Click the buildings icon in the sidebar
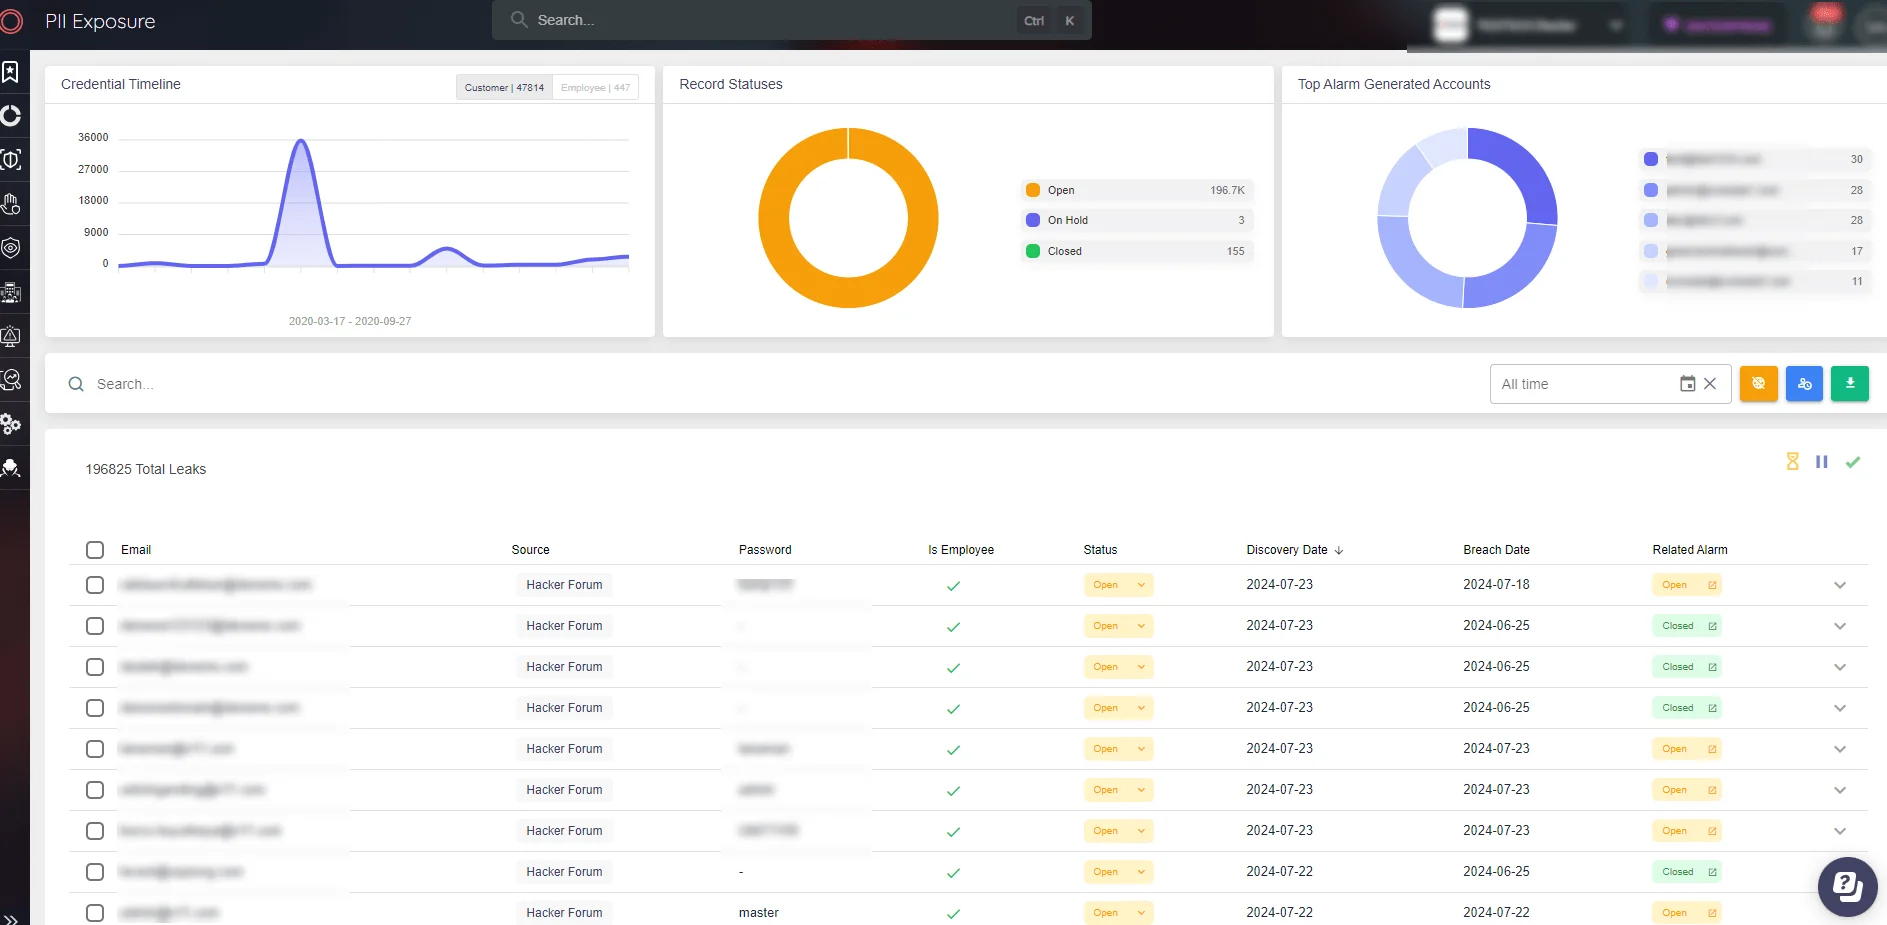The image size is (1887, 925). (11, 292)
